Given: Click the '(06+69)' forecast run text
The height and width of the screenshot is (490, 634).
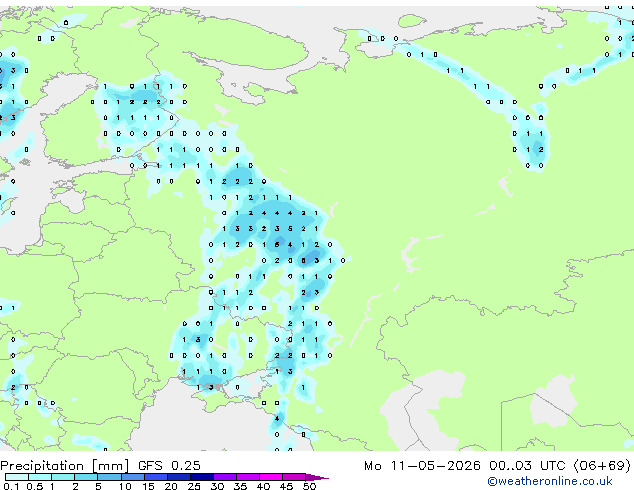Looking at the screenshot, I should pos(602,466).
